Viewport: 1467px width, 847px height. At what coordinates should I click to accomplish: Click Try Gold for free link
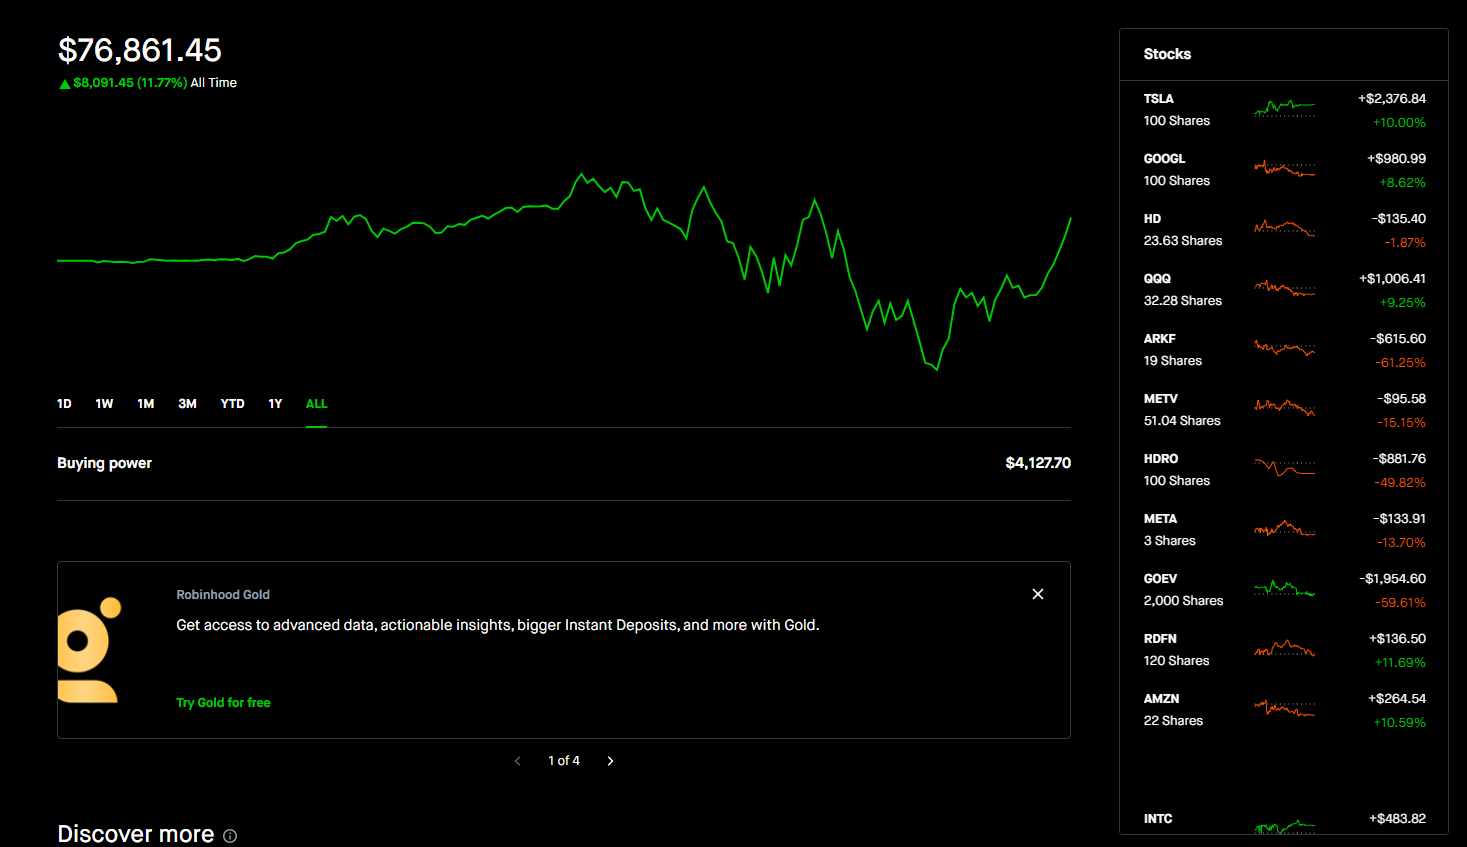coord(223,703)
